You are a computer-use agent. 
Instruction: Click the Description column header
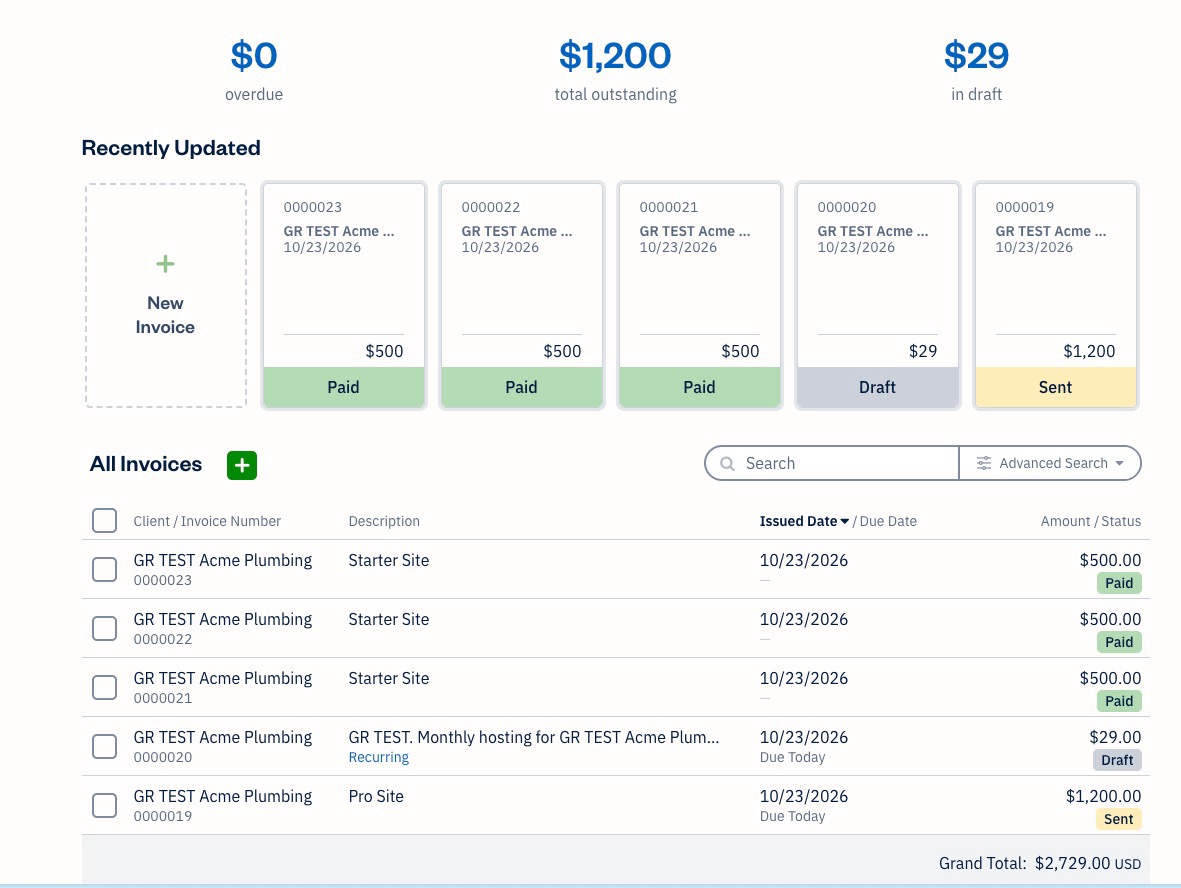pyautogui.click(x=384, y=521)
